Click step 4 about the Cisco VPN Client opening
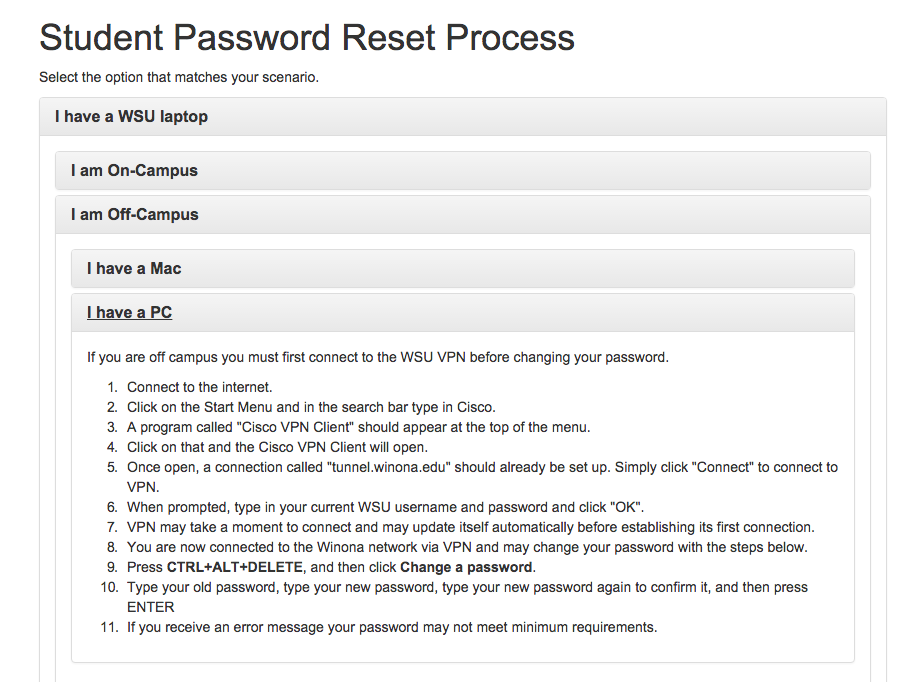The width and height of the screenshot is (907, 682). [x=277, y=447]
